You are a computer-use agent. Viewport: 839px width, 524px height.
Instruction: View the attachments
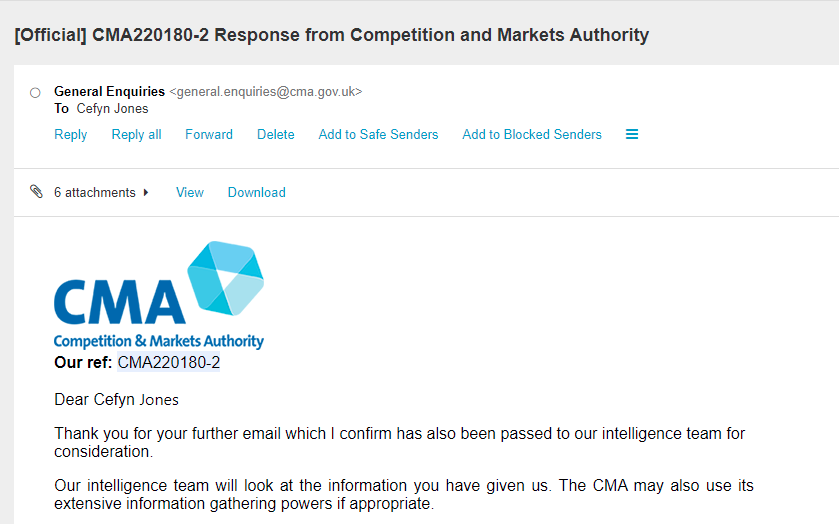tap(190, 192)
